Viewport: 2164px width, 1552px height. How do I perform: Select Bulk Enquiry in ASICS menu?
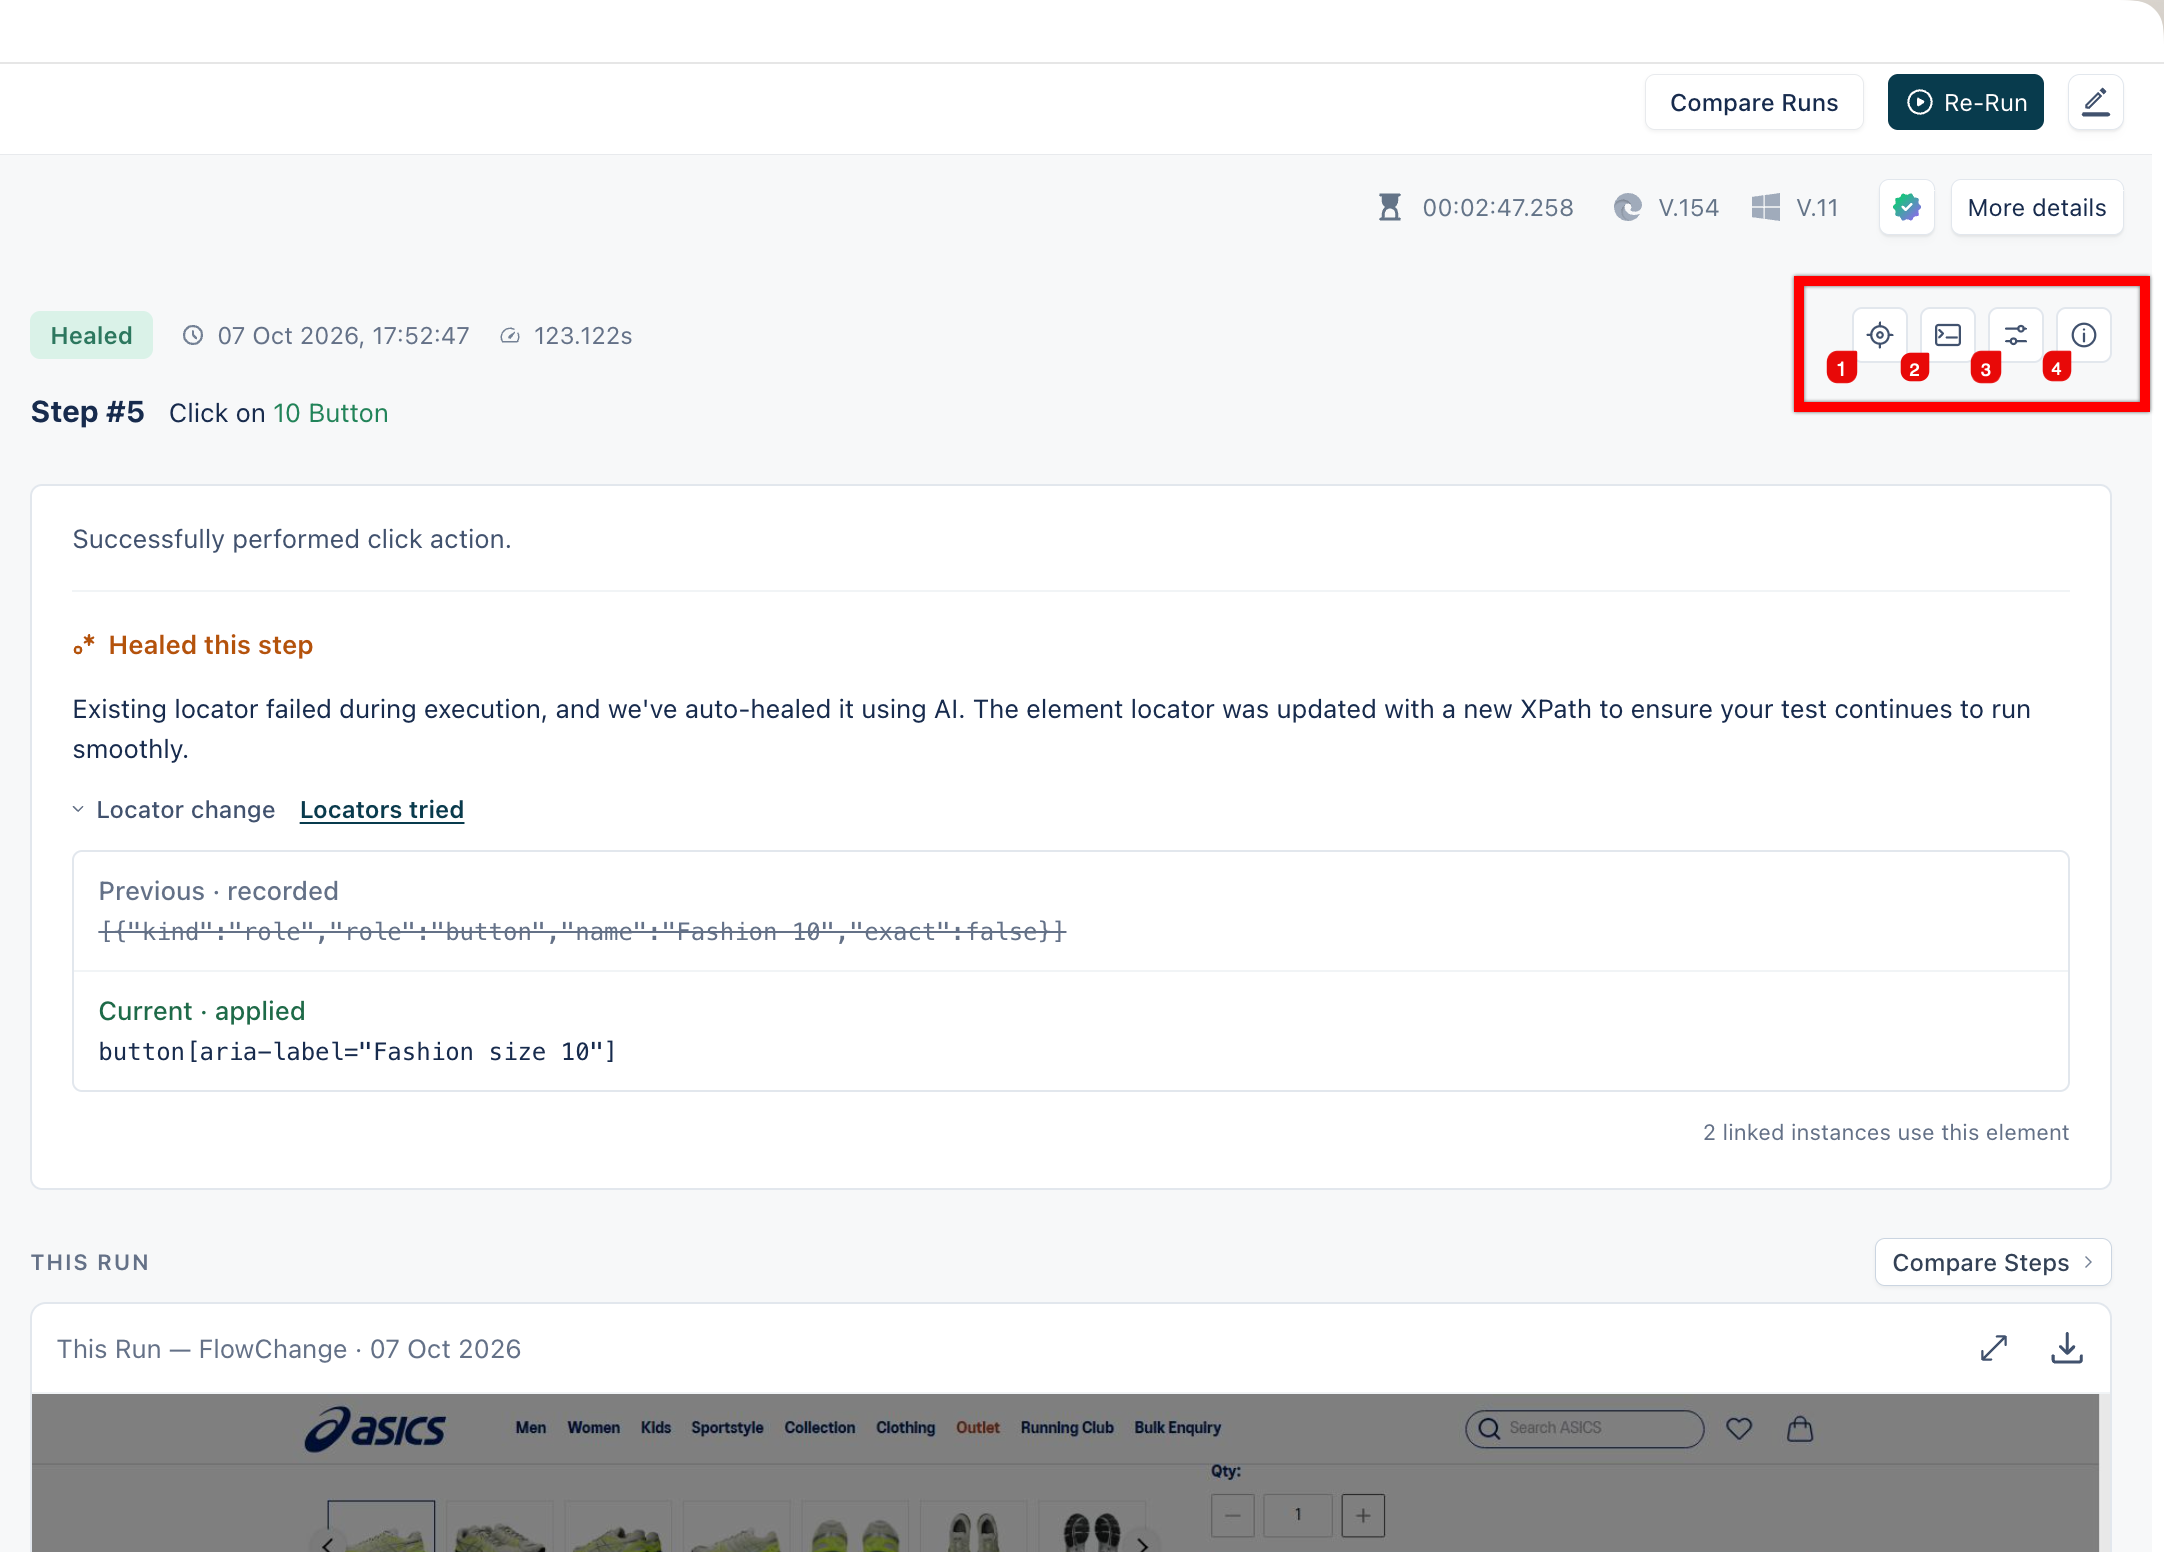point(1177,1427)
